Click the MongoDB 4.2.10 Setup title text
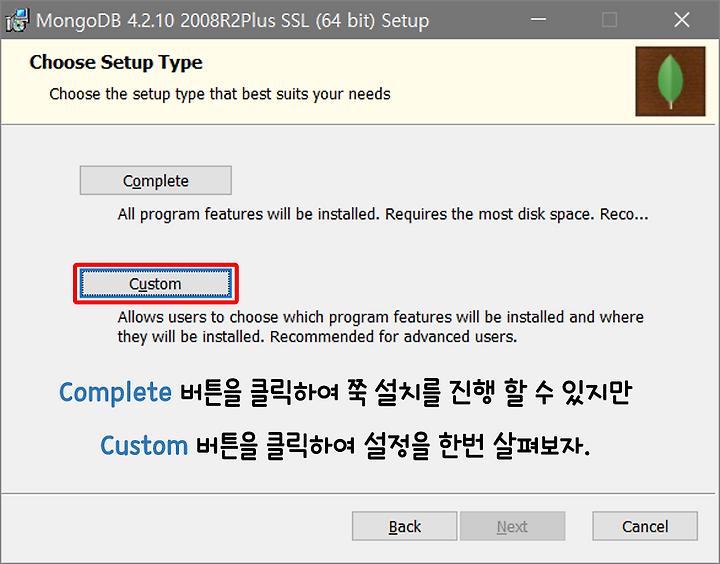This screenshot has height=564, width=720. pos(232,21)
